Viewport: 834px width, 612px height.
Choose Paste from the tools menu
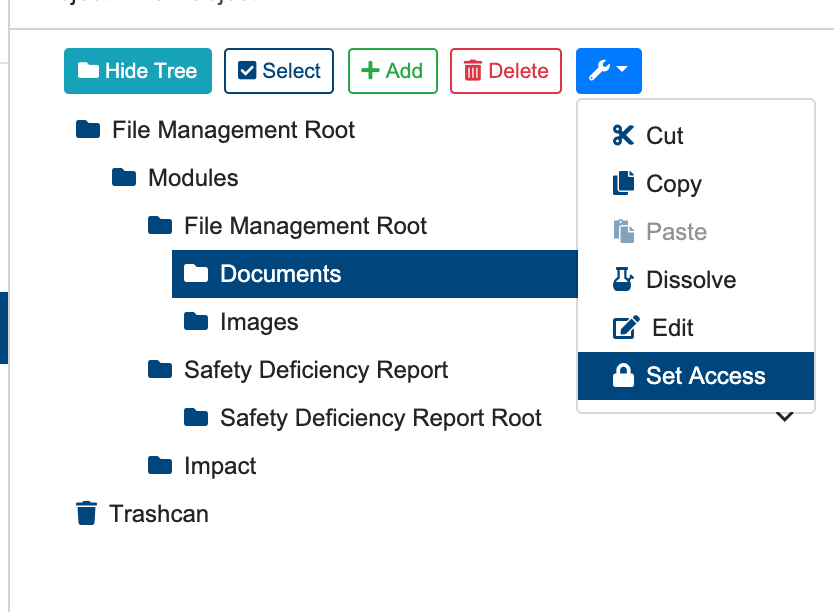696,232
